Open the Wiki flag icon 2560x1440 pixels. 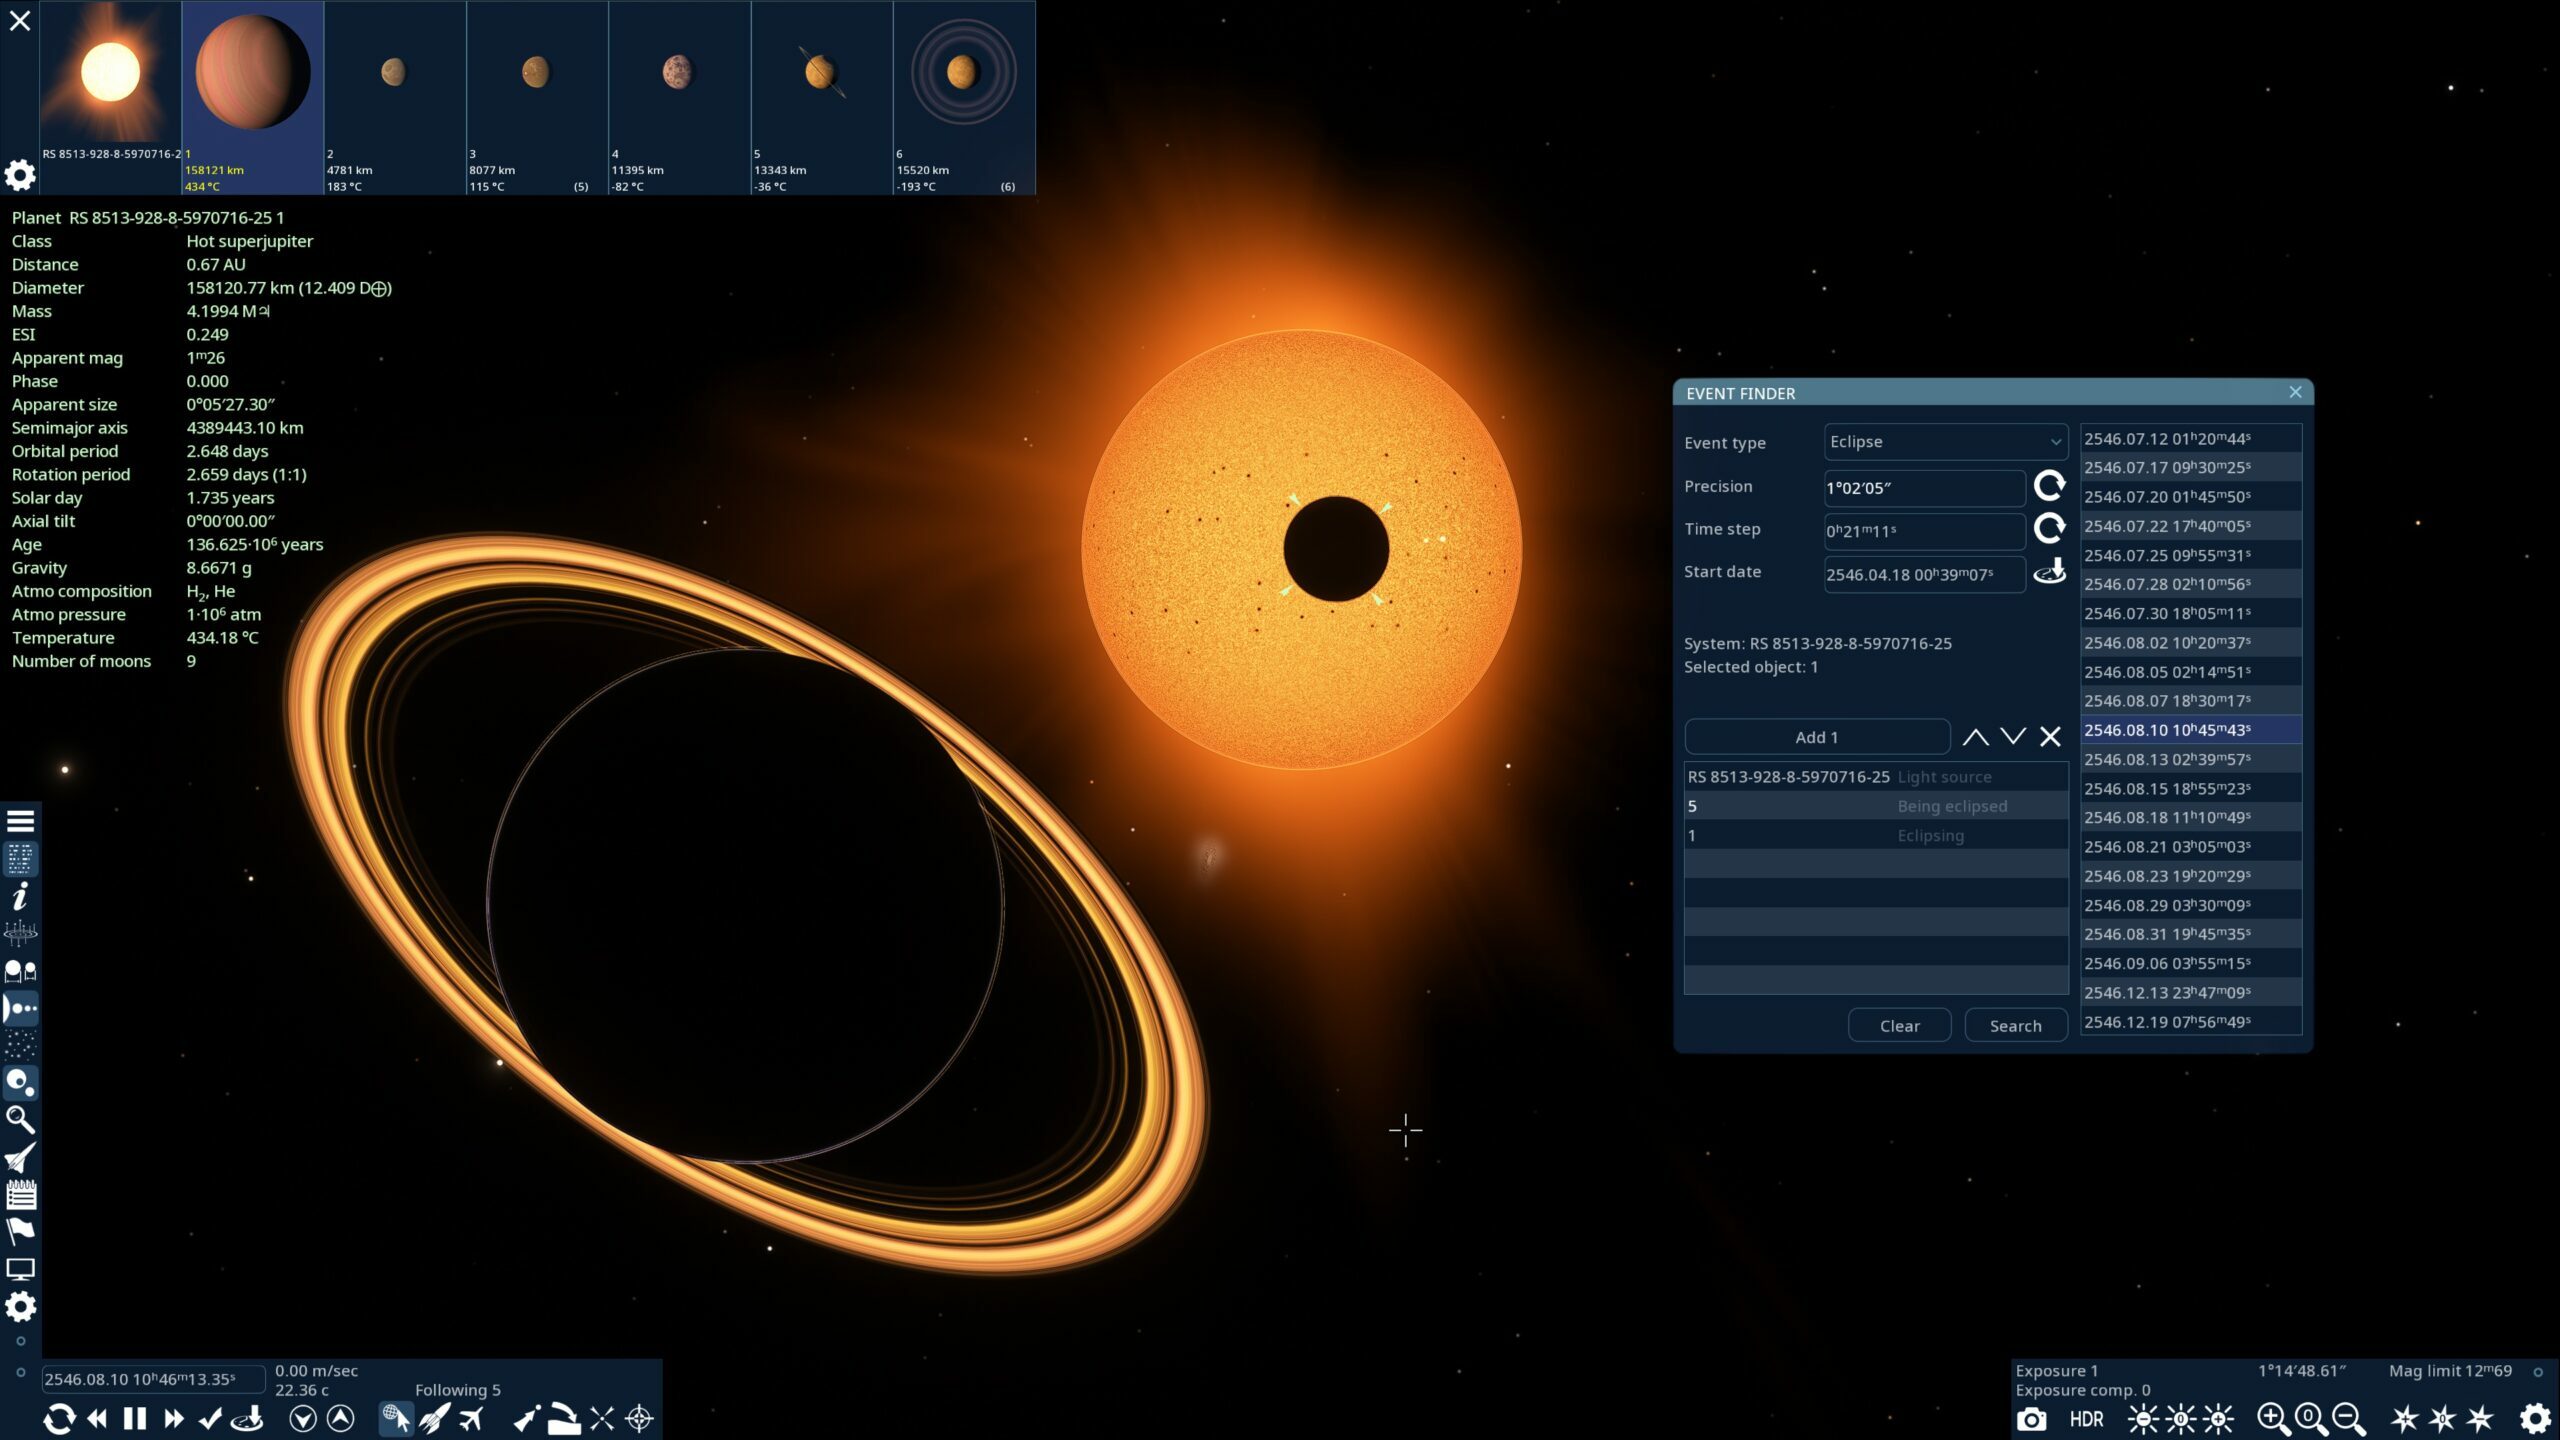pos(21,1232)
